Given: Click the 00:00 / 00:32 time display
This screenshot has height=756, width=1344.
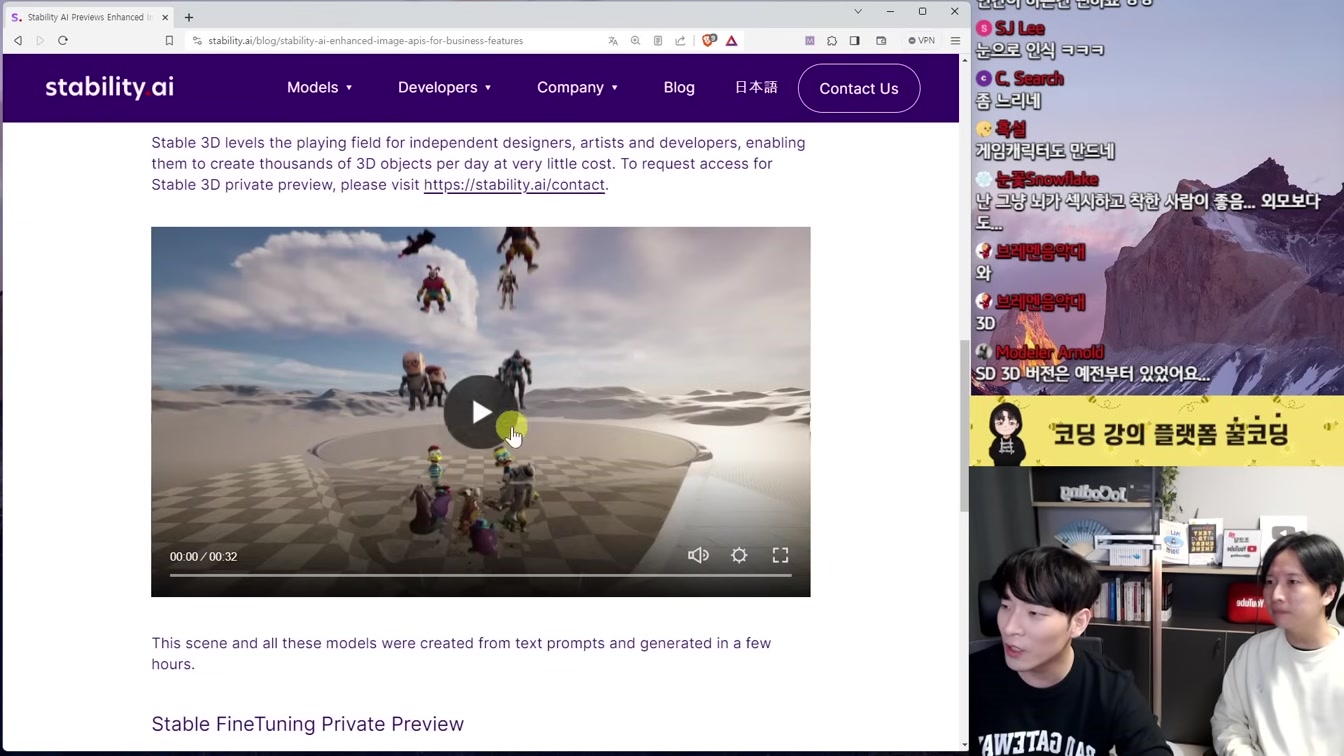Looking at the screenshot, I should click(203, 557).
